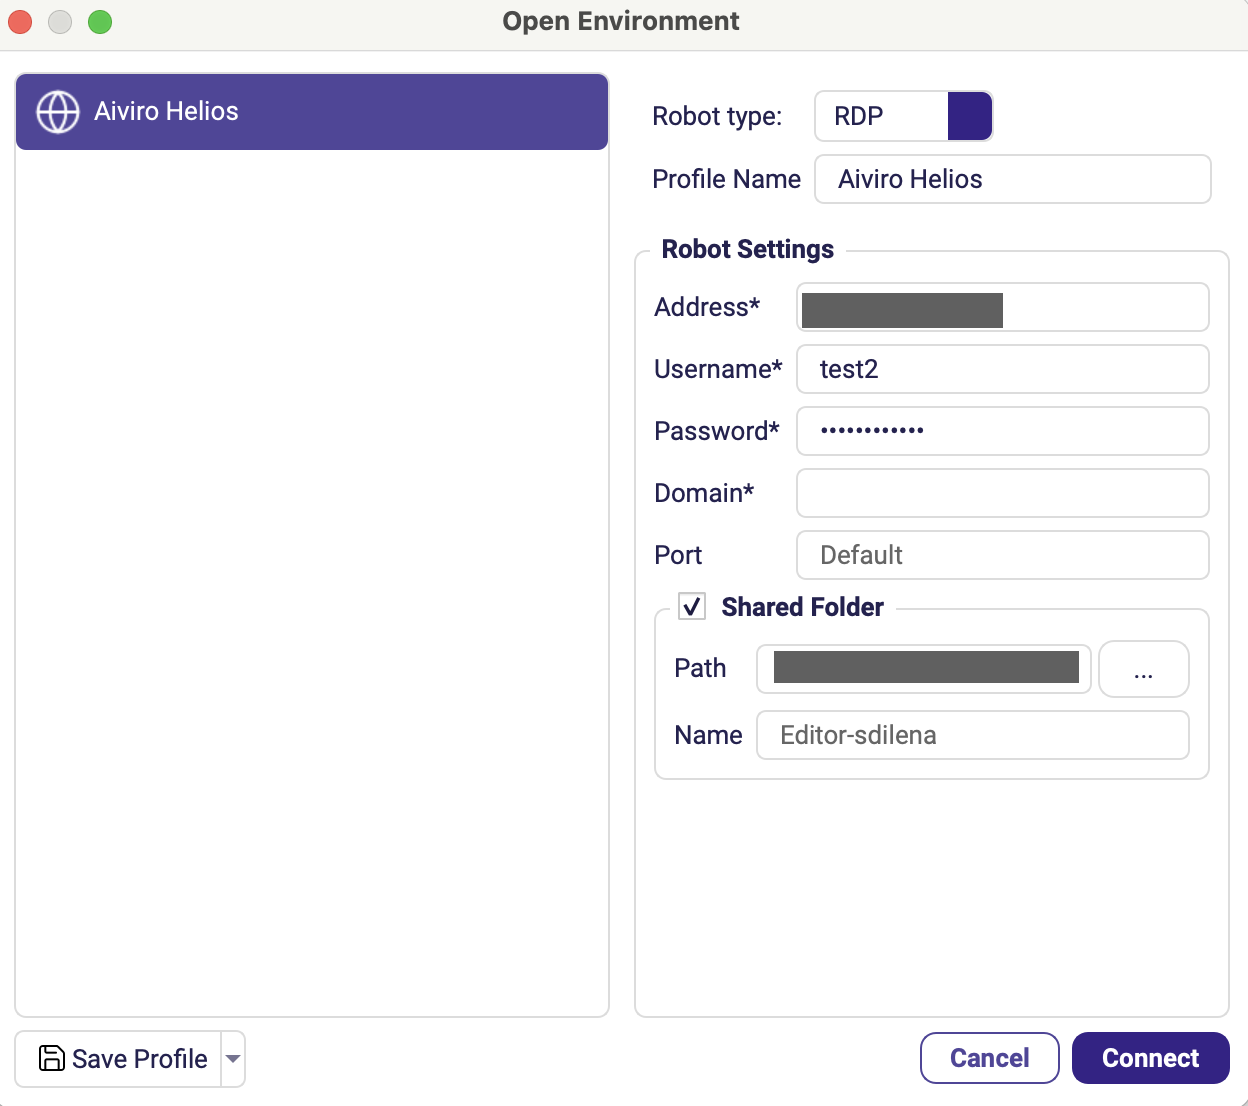Click the Robot Settings group title

[x=748, y=249]
